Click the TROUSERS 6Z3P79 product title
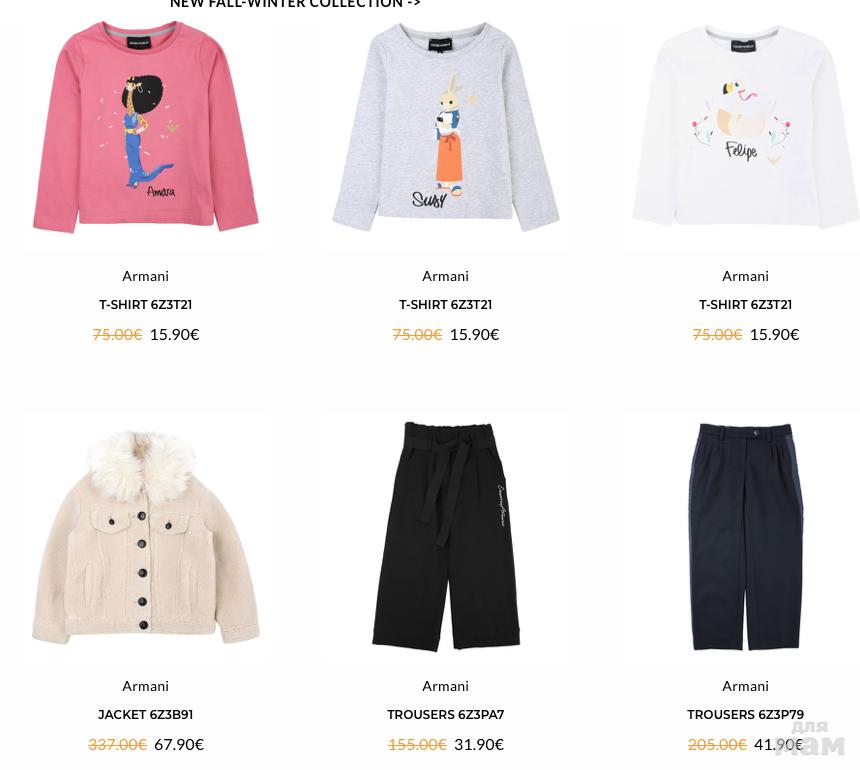The height and width of the screenshot is (770, 860). [x=745, y=715]
